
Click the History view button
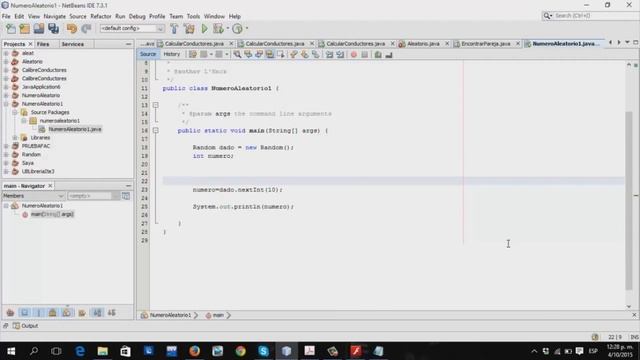[x=171, y=54]
